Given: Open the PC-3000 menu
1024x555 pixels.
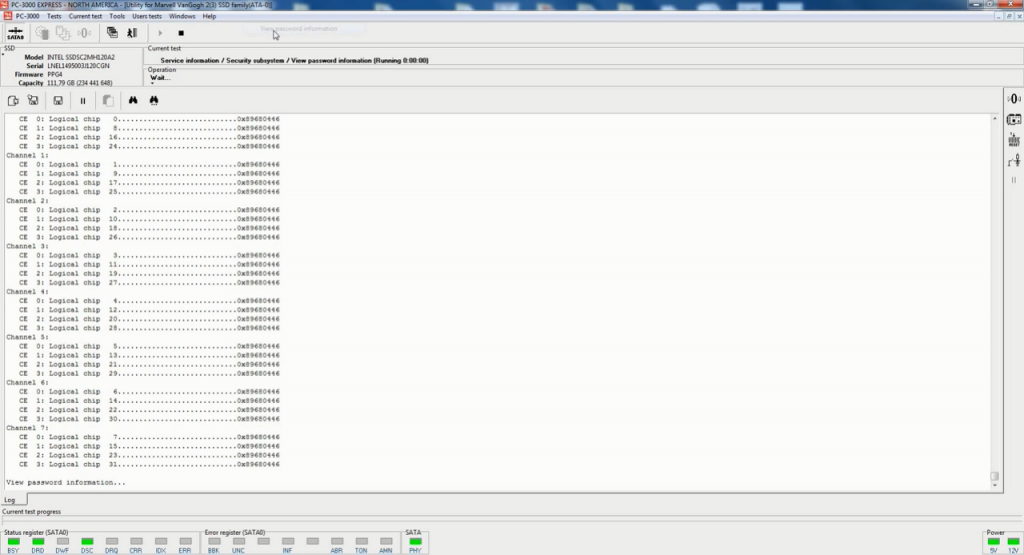Looking at the screenshot, I should [x=27, y=16].
